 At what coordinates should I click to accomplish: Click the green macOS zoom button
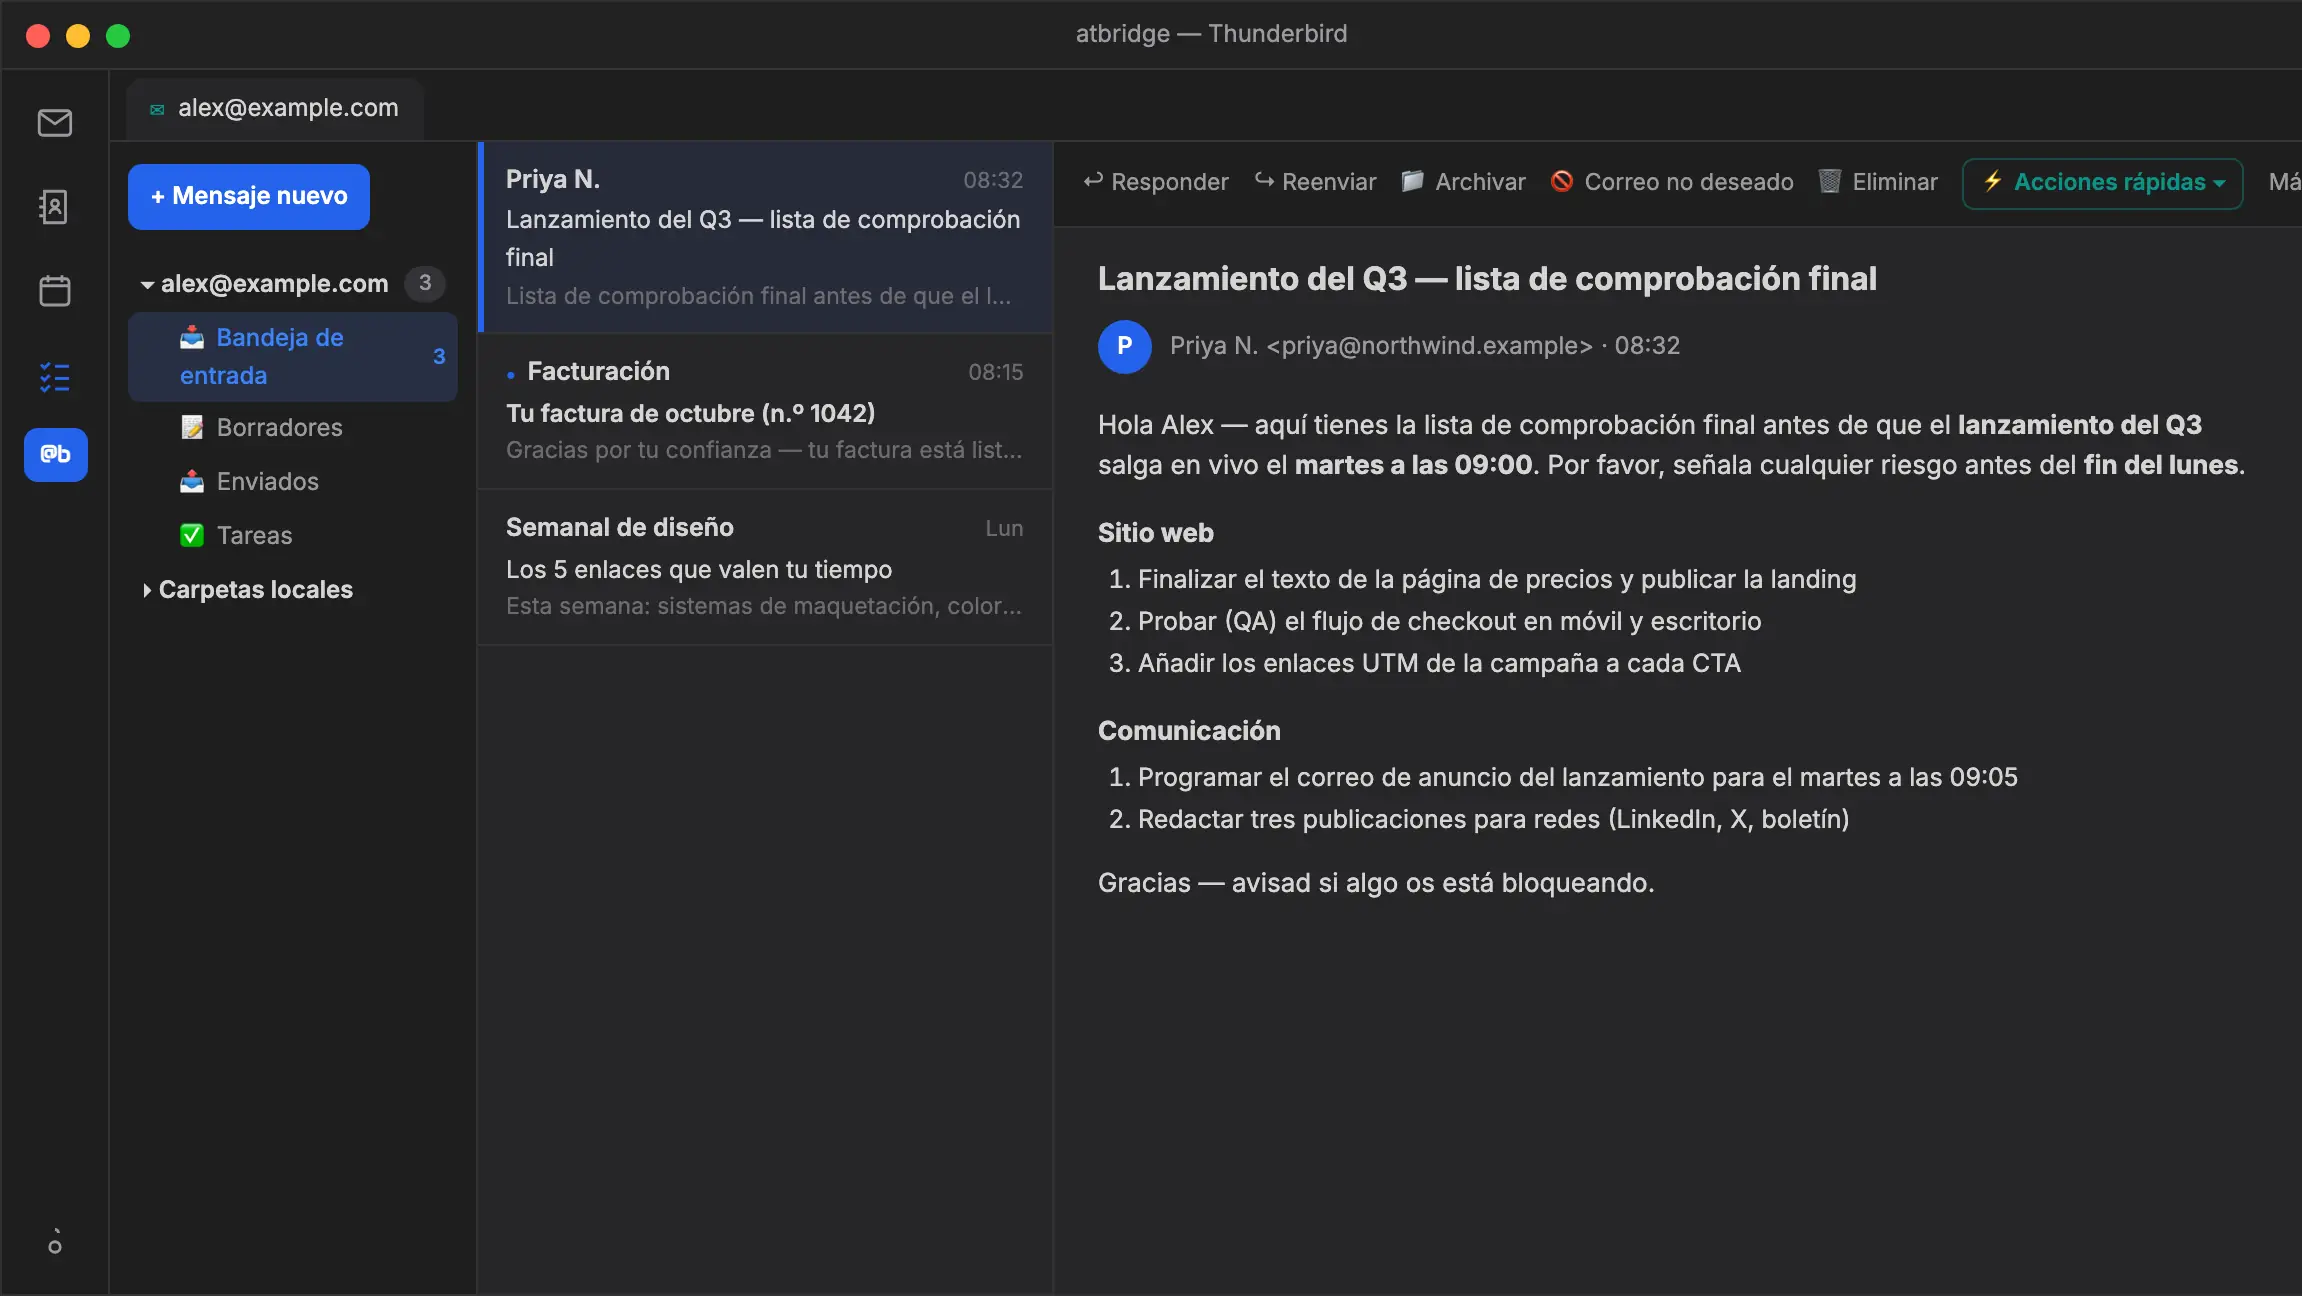[x=118, y=36]
